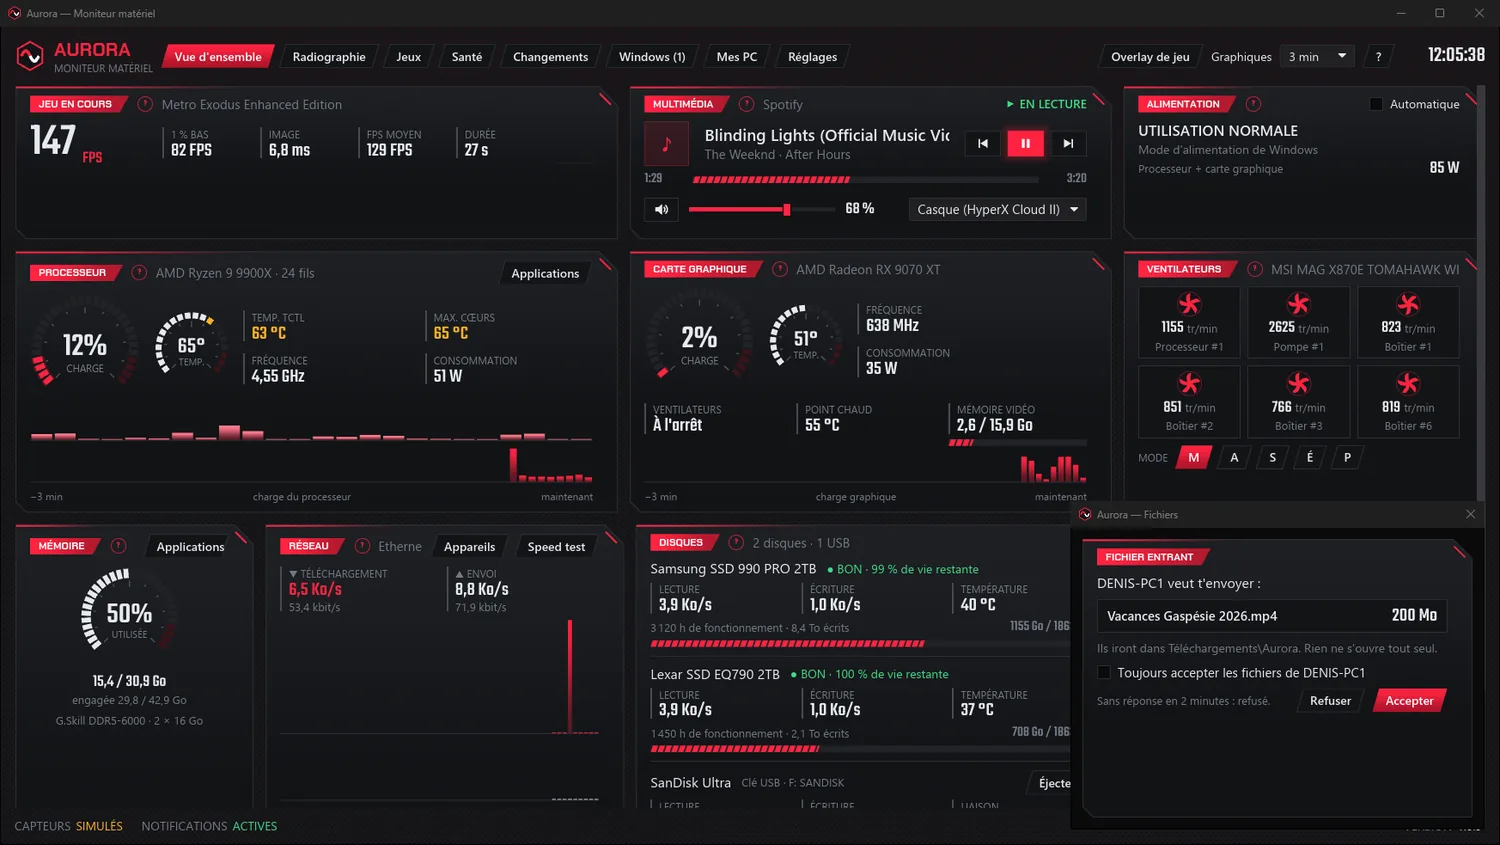This screenshot has height=845, width=1500.
Task: Click the Processeur panel help icon
Action: click(139, 273)
